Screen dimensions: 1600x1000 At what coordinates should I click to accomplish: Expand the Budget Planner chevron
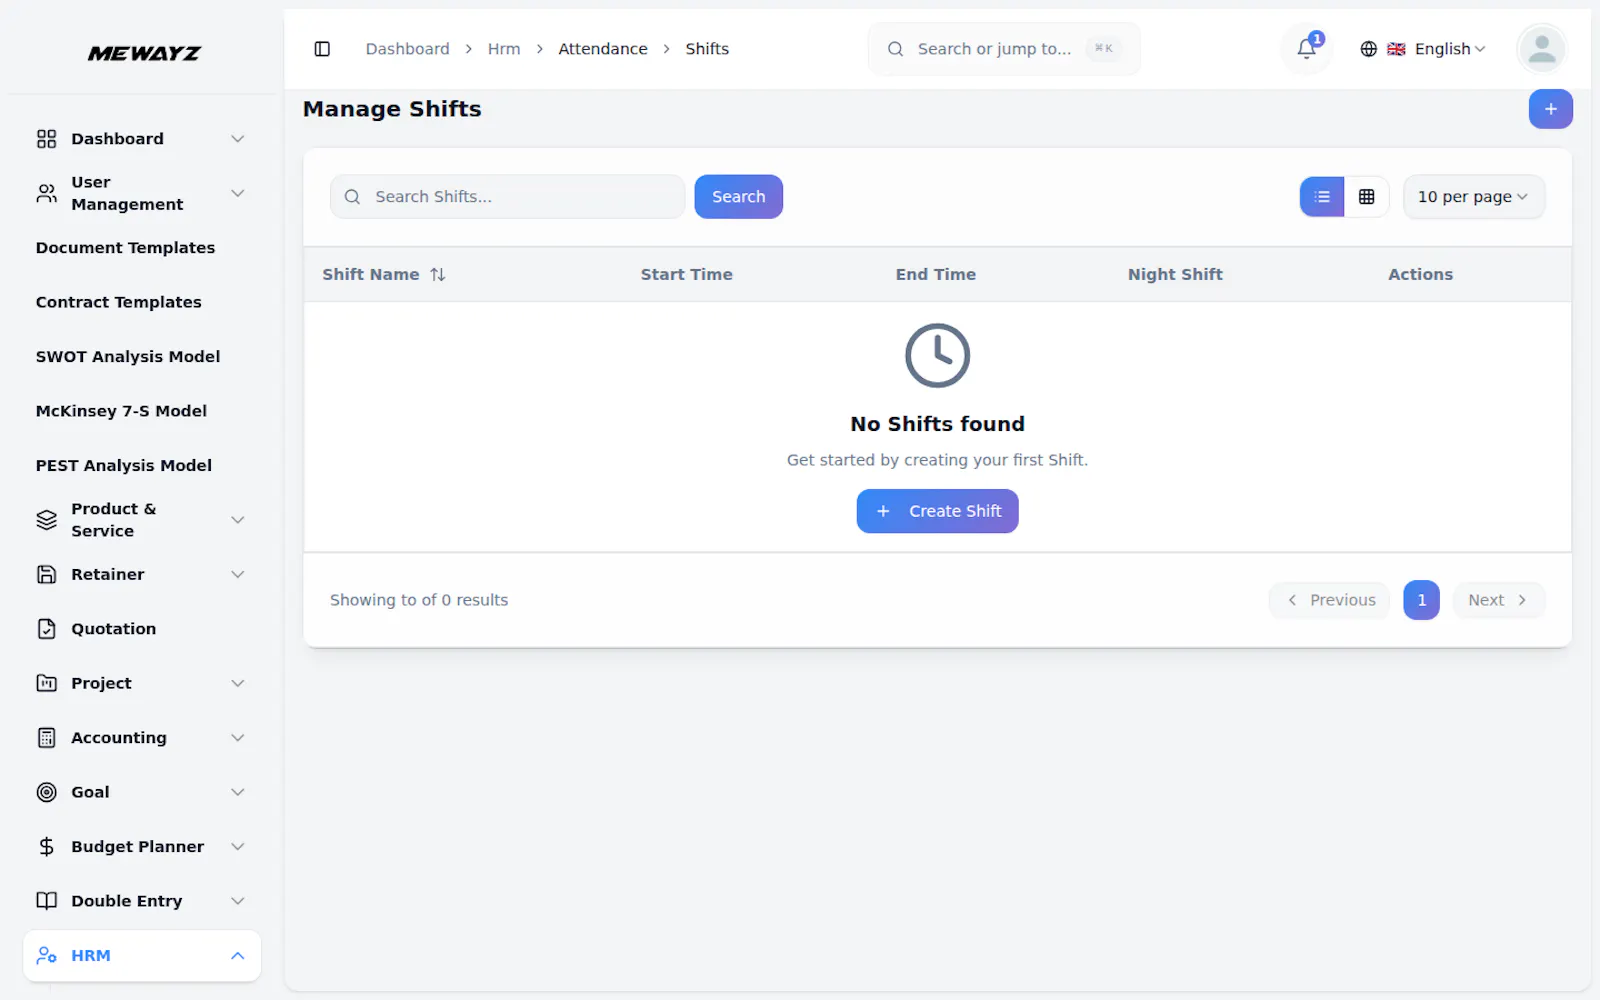[238, 847]
